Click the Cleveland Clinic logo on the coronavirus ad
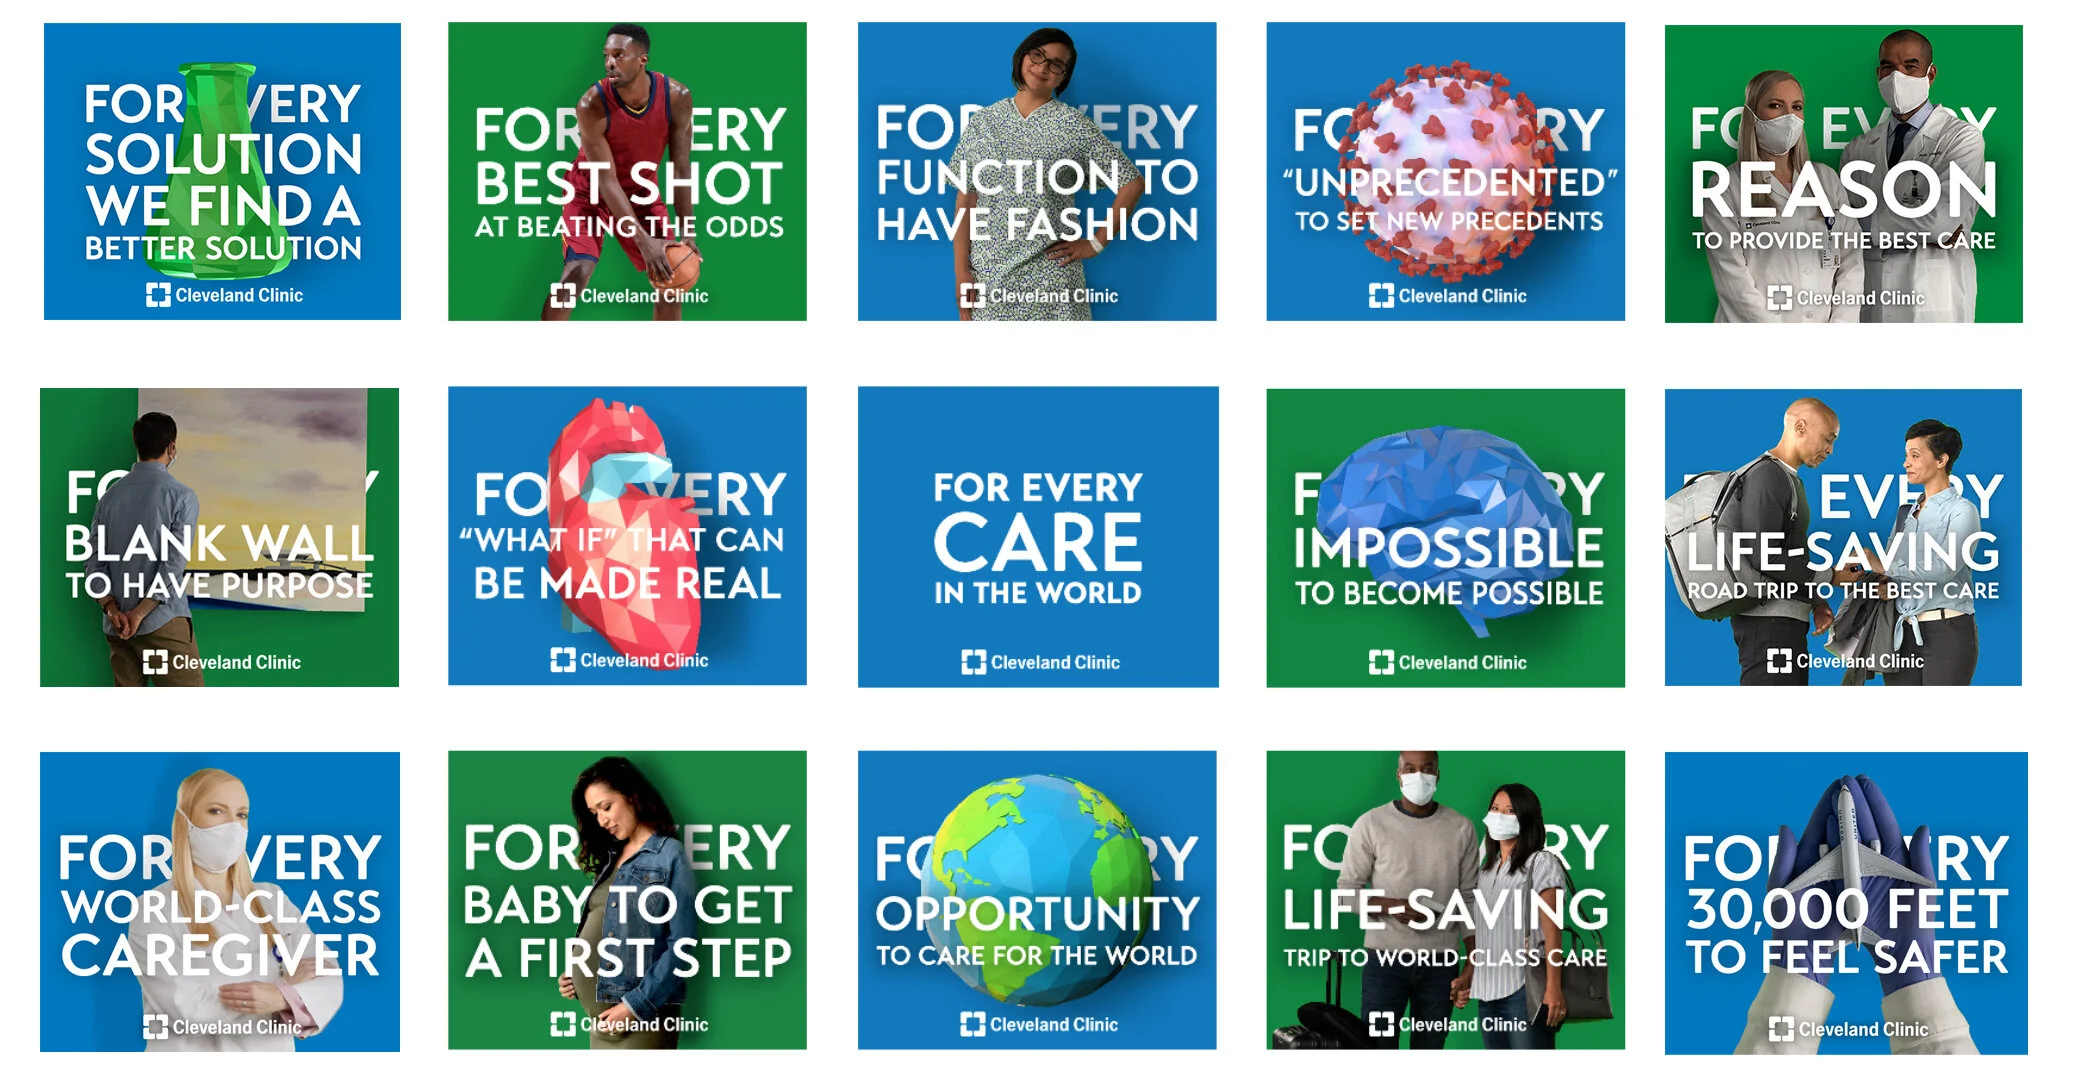The width and height of the screenshot is (2075, 1080). pos(1447,296)
